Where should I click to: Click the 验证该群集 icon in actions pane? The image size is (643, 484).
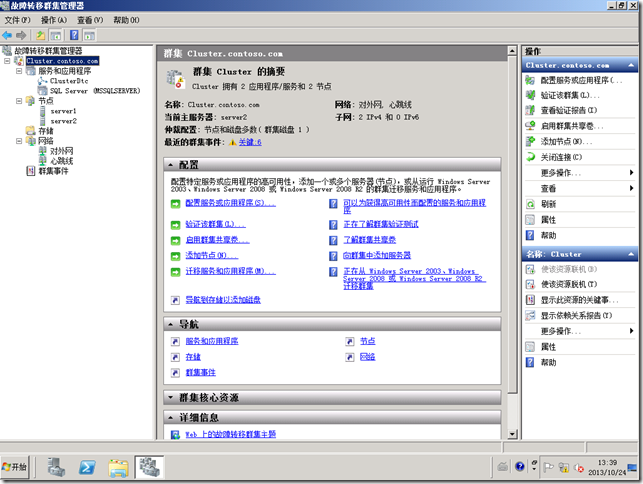530,95
